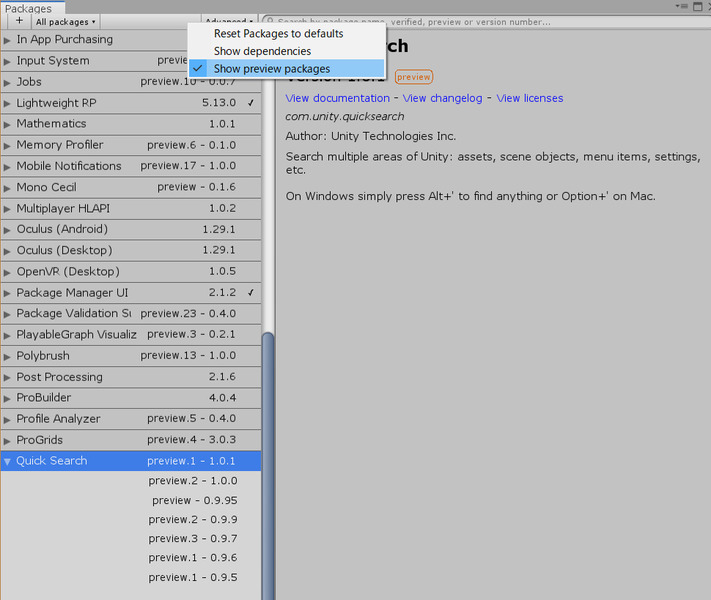Maximize the Packages window
711x600 pixels.
697,6
